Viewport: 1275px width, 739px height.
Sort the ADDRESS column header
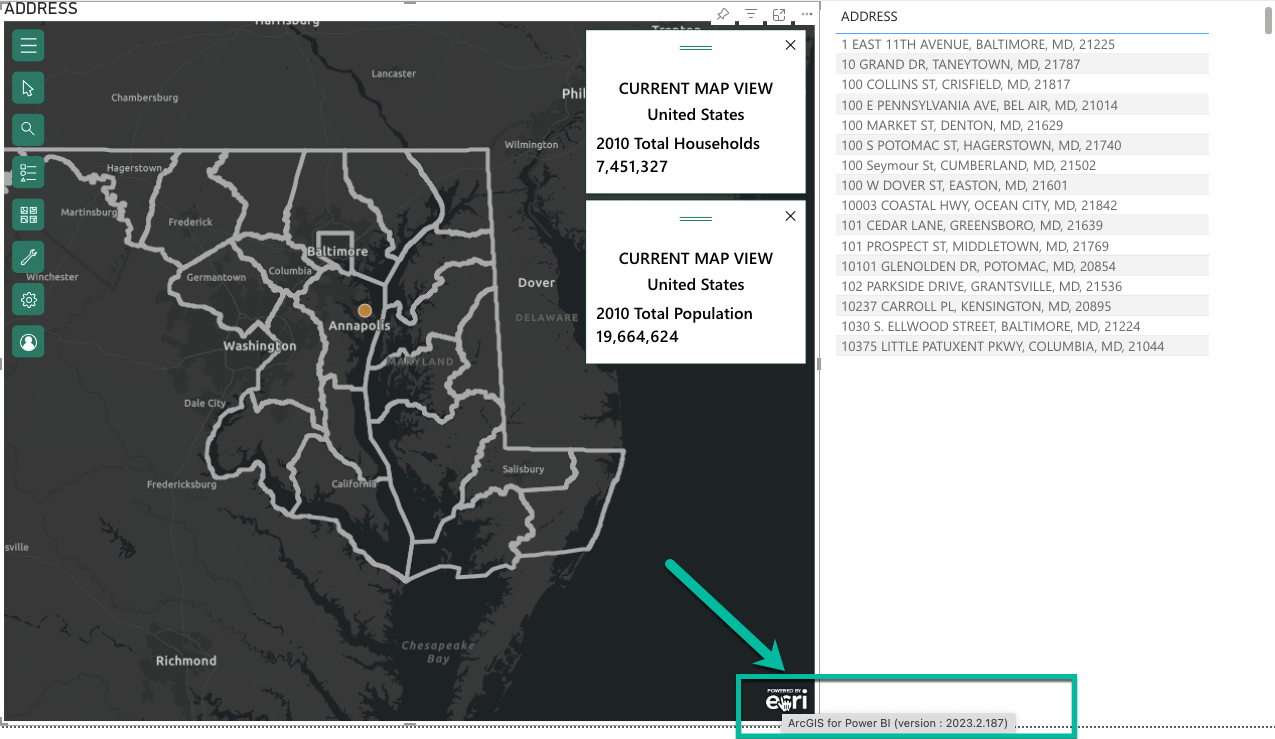click(867, 16)
